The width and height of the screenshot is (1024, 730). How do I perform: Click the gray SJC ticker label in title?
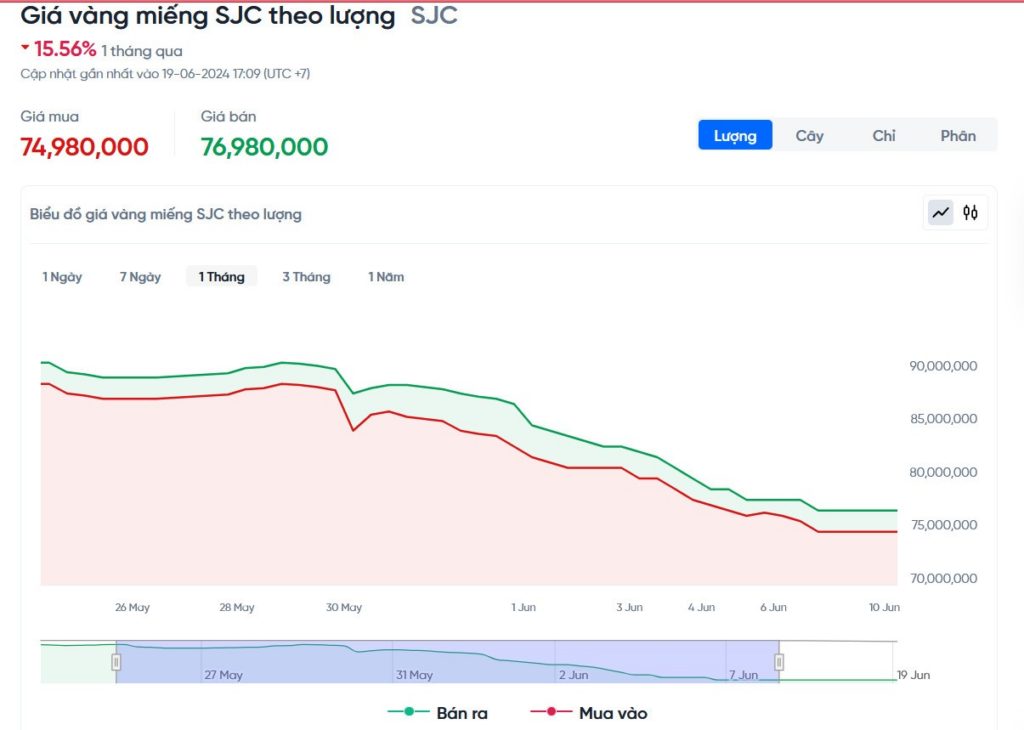(x=434, y=17)
